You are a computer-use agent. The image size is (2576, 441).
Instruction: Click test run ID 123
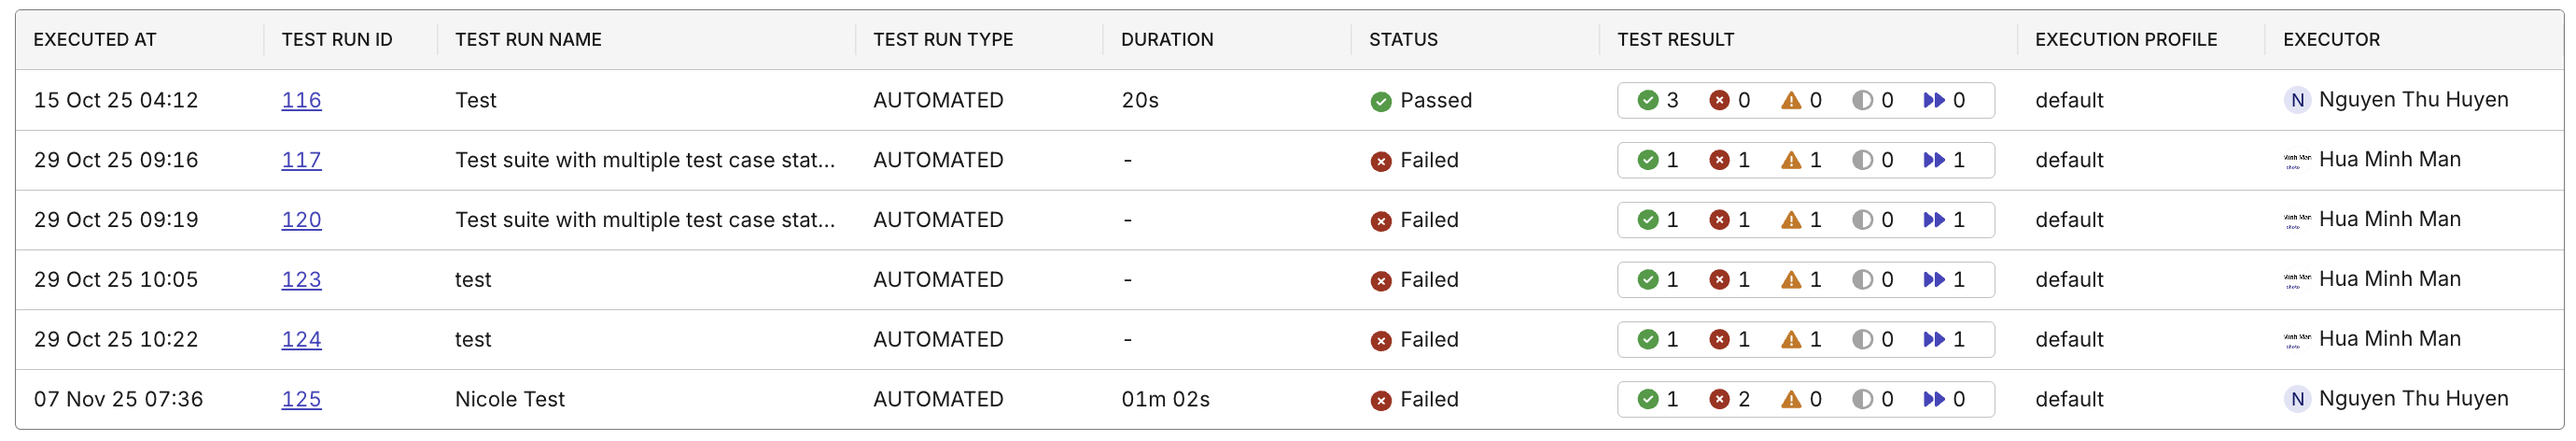pyautogui.click(x=301, y=280)
